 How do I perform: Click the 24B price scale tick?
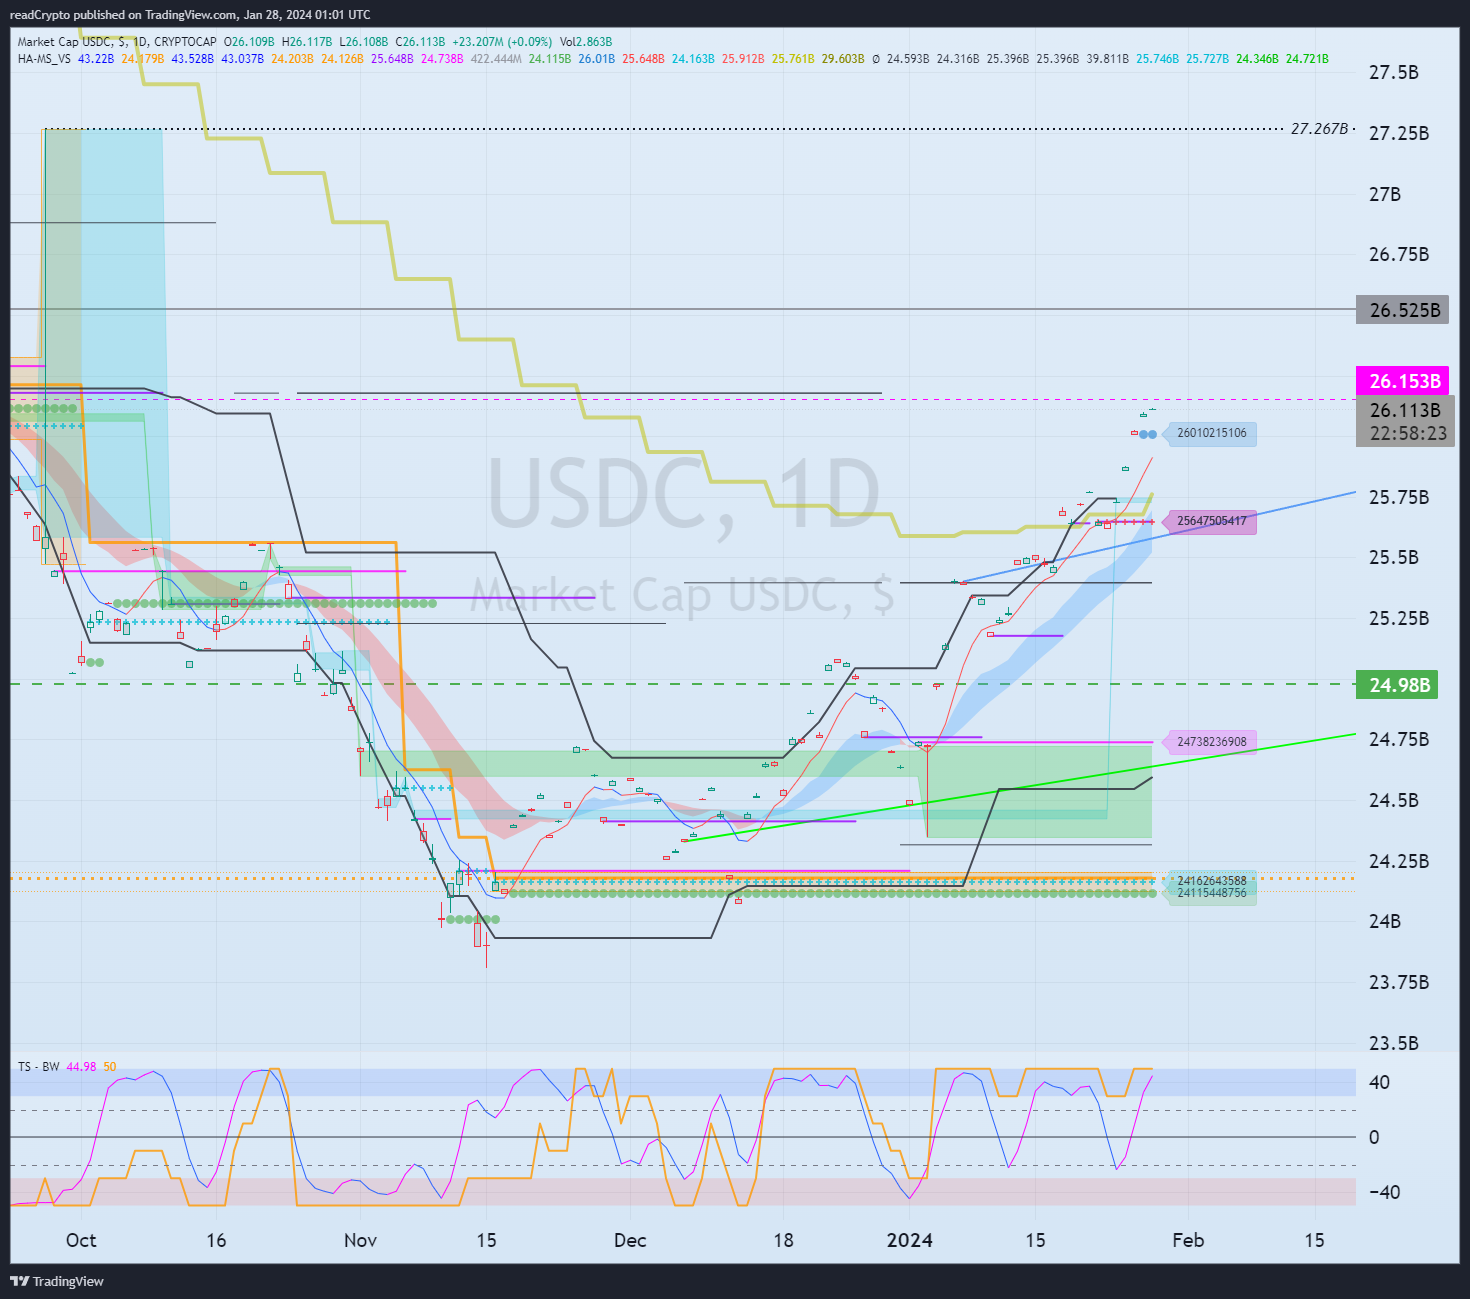(x=1385, y=921)
